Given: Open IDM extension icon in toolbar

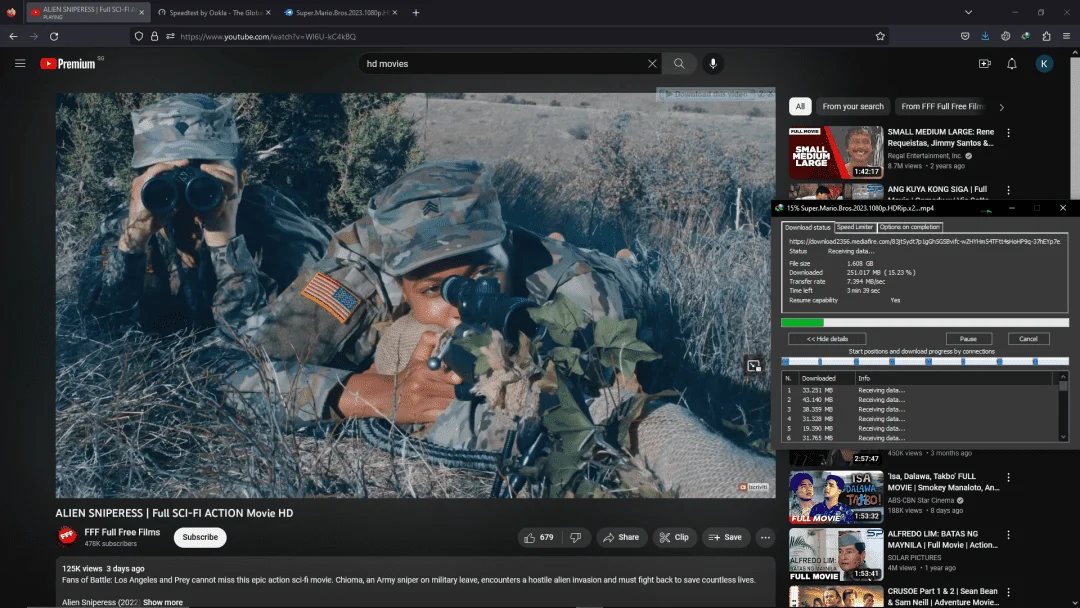Looking at the screenshot, I should pyautogui.click(x=1026, y=36).
